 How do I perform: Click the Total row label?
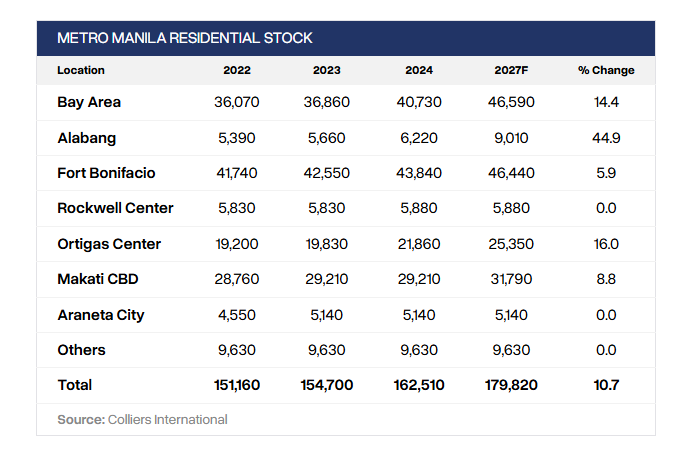[x=75, y=385]
